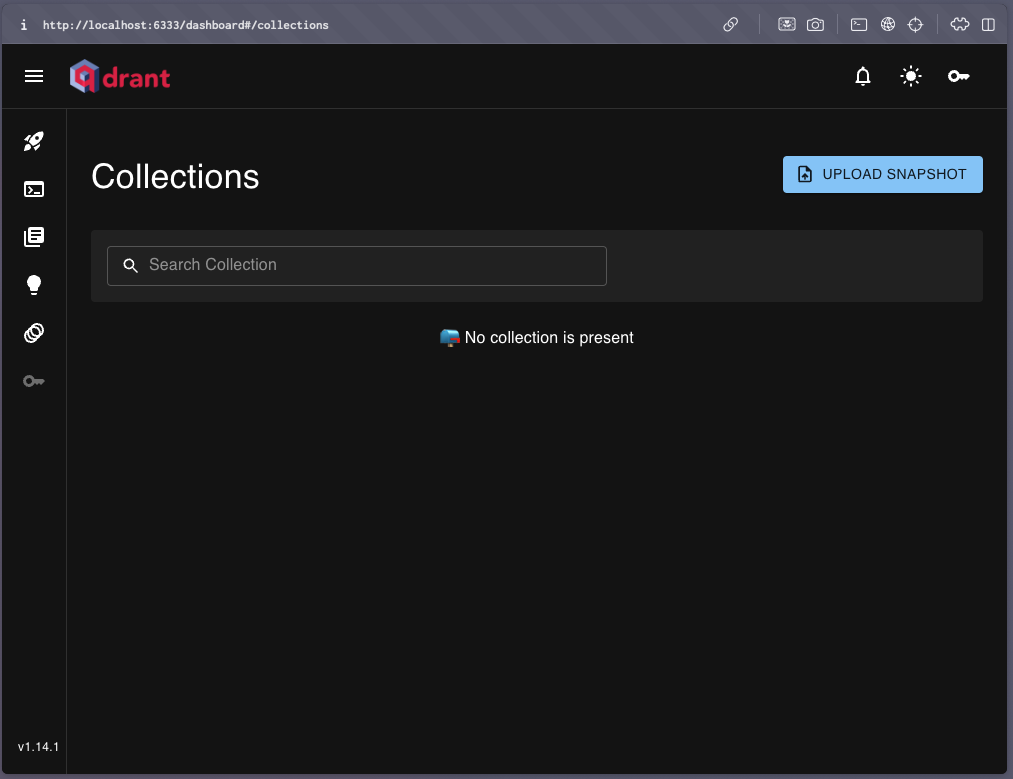This screenshot has height=779, width=1013.
Task: Click the address bar URL text
Action: (185, 25)
